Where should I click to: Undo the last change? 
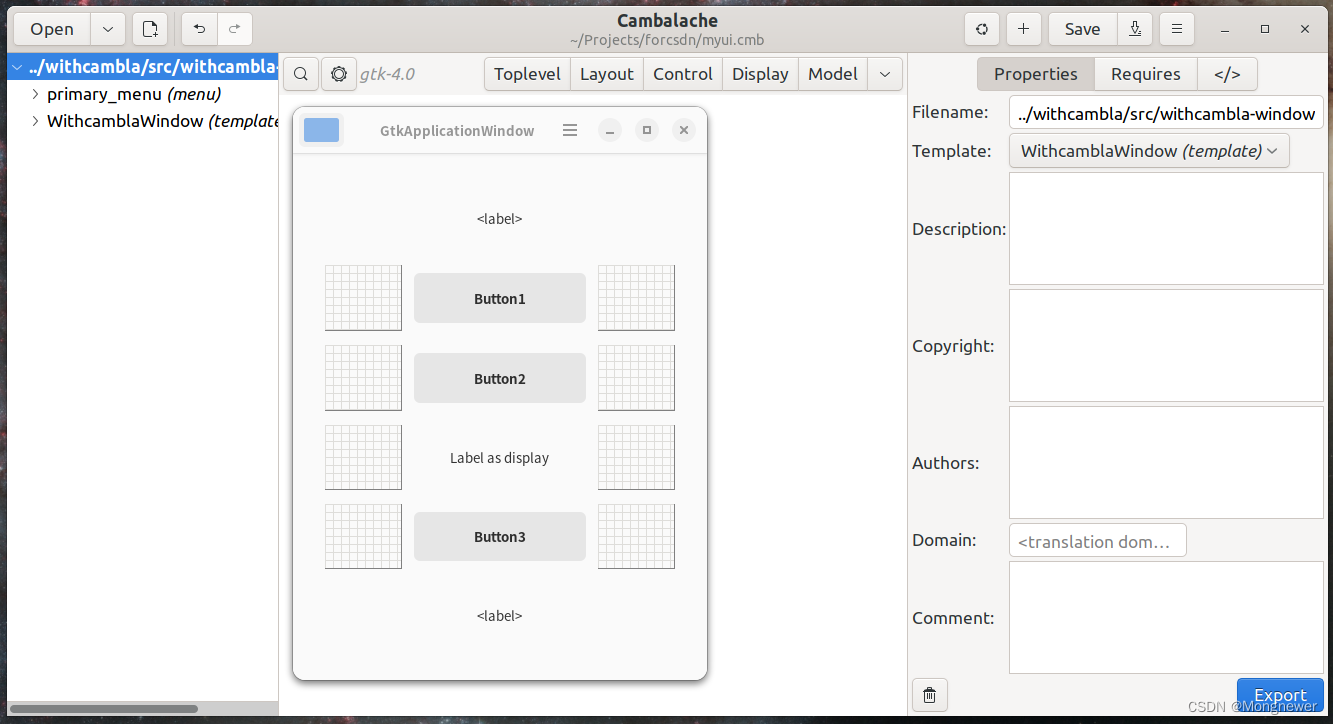tap(198, 29)
